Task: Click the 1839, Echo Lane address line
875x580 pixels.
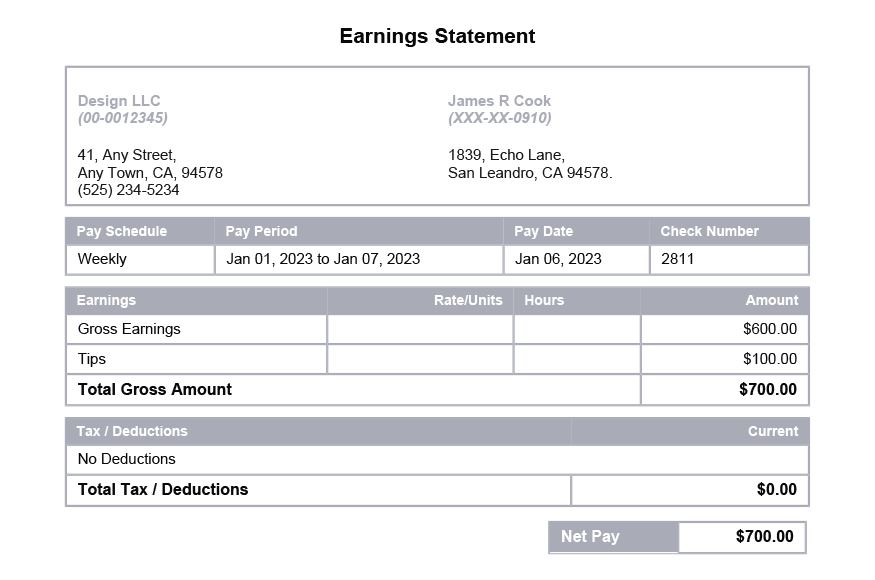Action: [506, 155]
